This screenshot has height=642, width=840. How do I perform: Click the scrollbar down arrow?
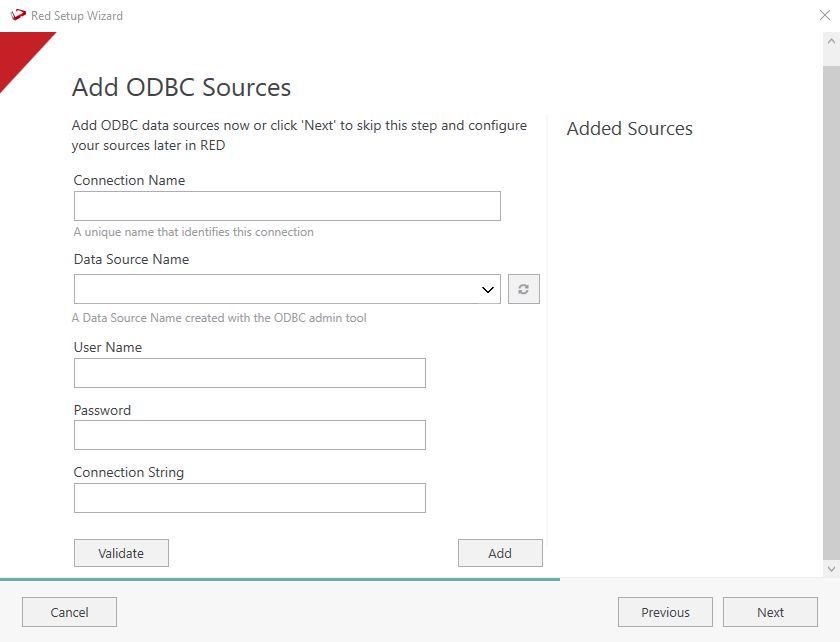831,568
